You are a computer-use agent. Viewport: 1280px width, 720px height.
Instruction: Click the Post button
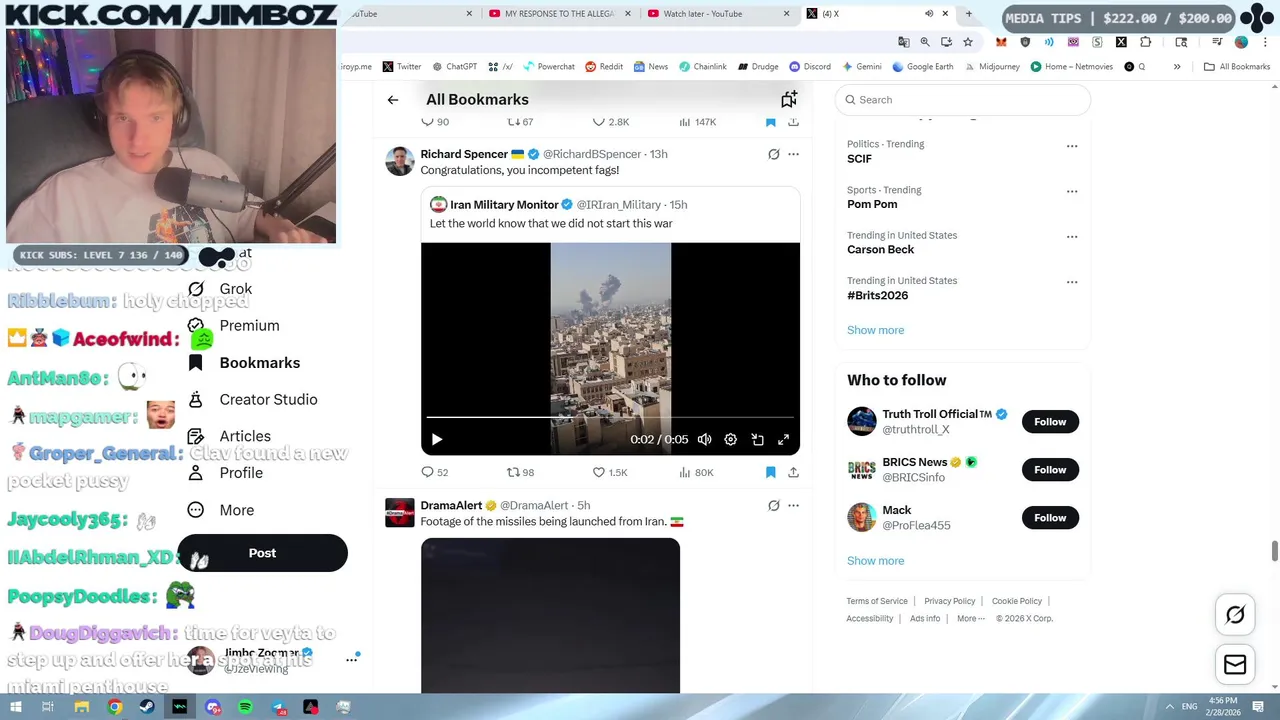coord(262,553)
